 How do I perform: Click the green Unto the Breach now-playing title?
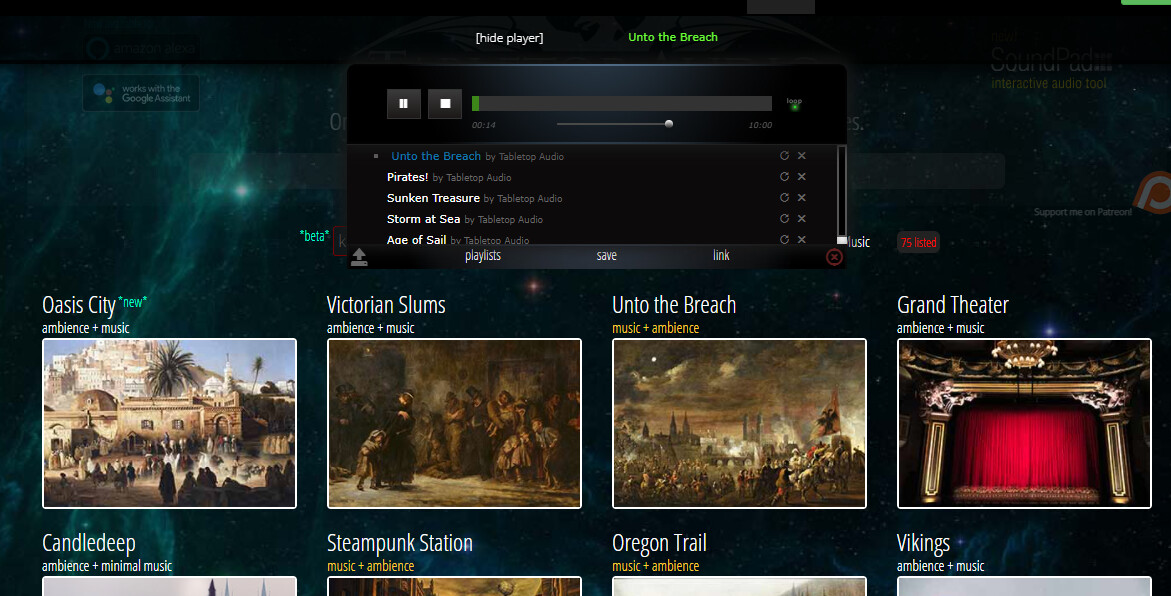tap(673, 37)
